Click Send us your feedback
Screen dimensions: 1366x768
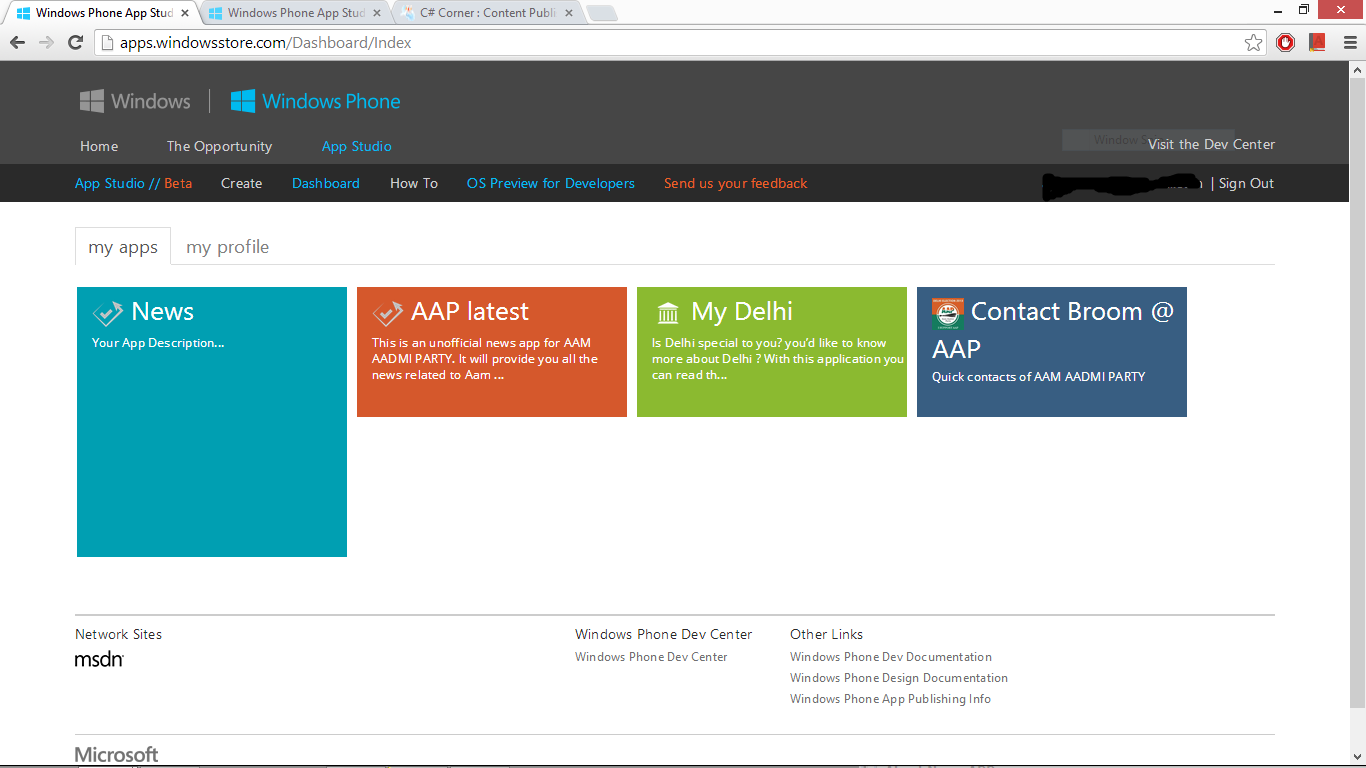point(736,183)
